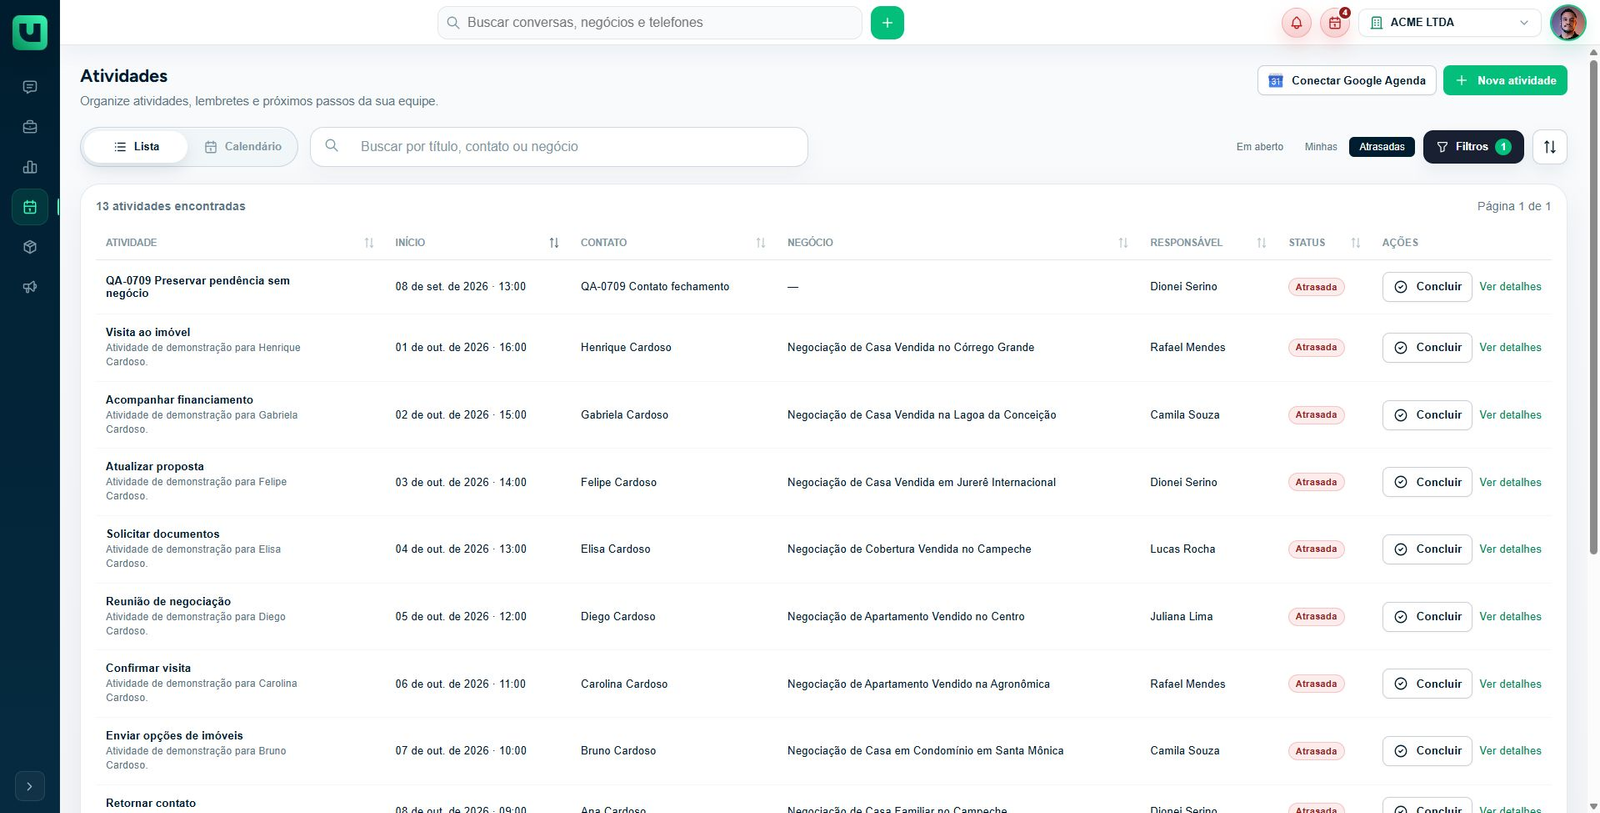The height and width of the screenshot is (813, 1600).
Task: Mark Solicitar documentos as concluded
Action: point(1427,549)
